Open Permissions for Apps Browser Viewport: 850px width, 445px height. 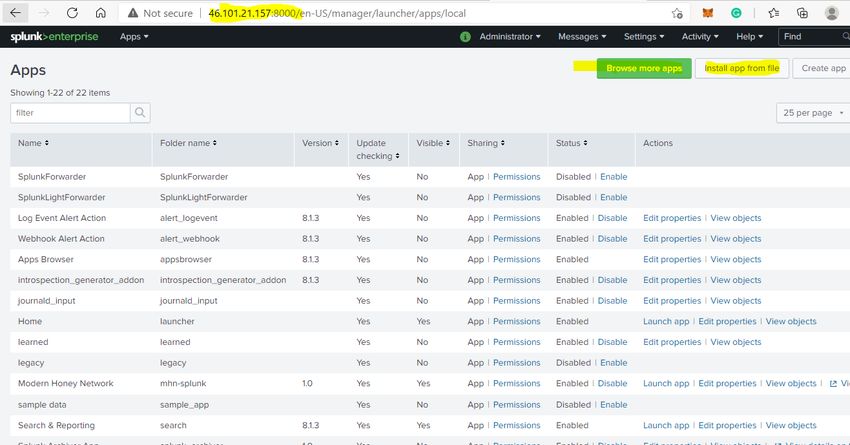(517, 259)
